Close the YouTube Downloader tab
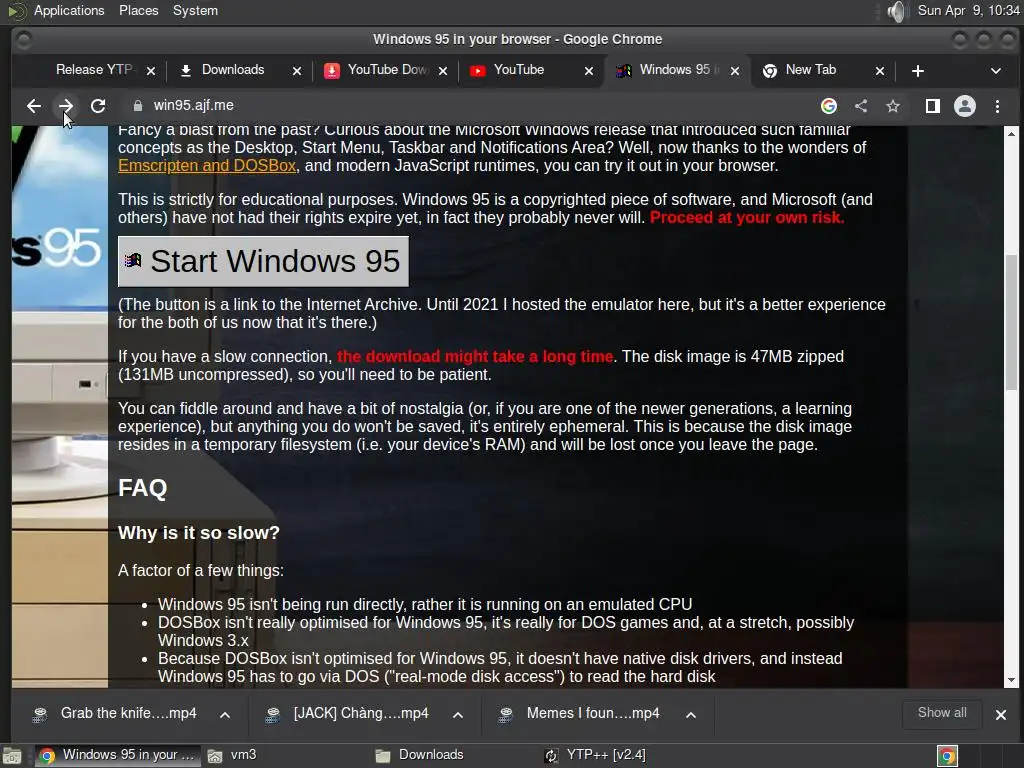Image resolution: width=1024 pixels, height=768 pixels. click(x=443, y=71)
